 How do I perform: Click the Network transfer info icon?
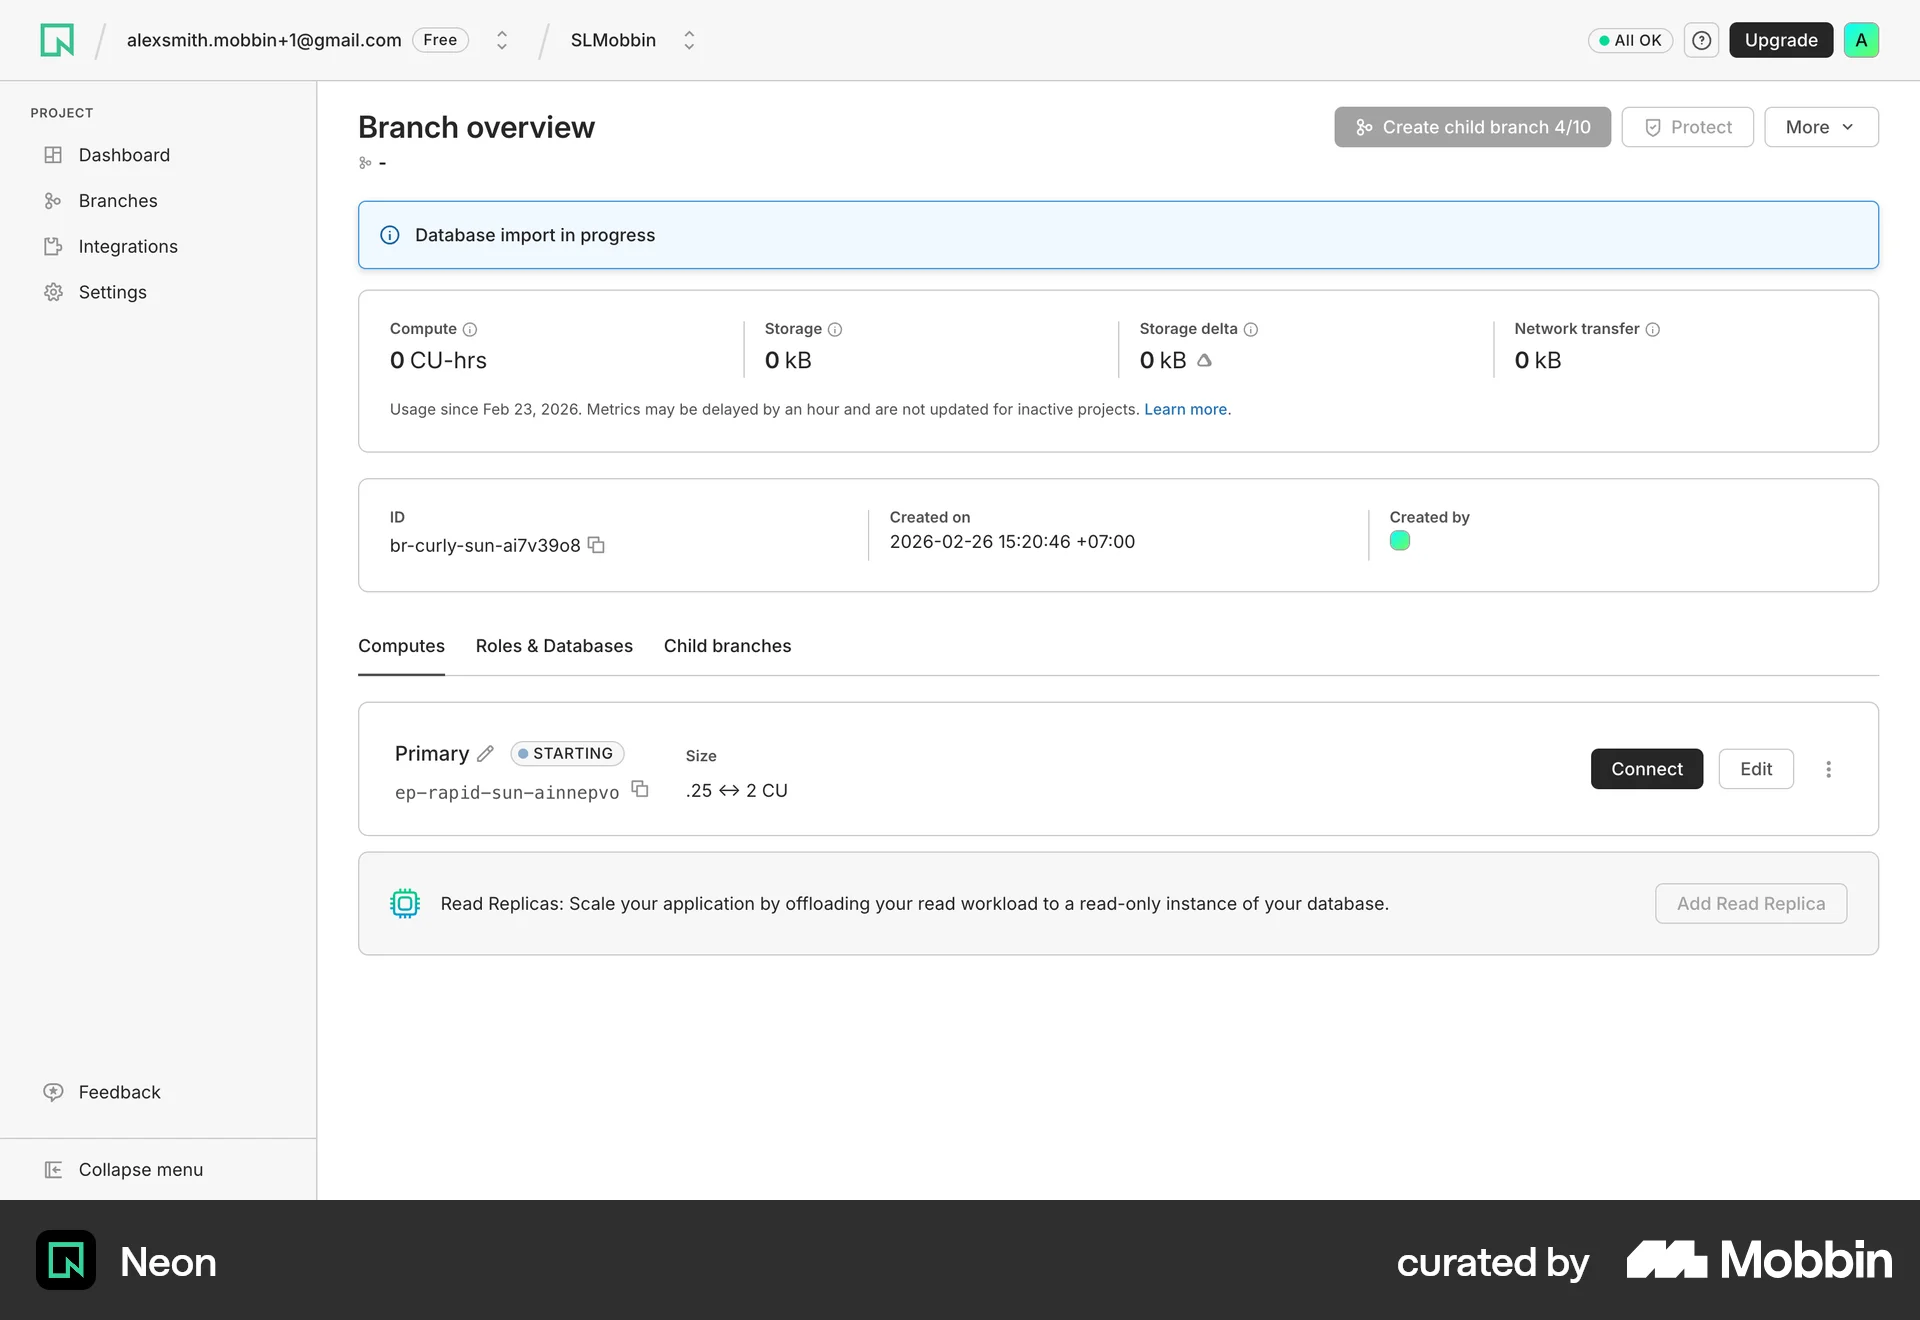pyautogui.click(x=1652, y=329)
